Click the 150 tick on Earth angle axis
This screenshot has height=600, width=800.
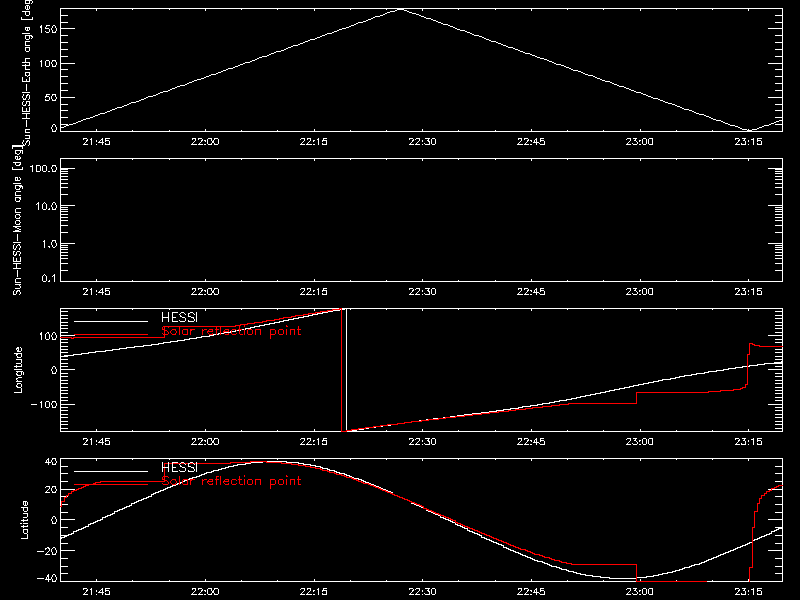(x=48, y=29)
